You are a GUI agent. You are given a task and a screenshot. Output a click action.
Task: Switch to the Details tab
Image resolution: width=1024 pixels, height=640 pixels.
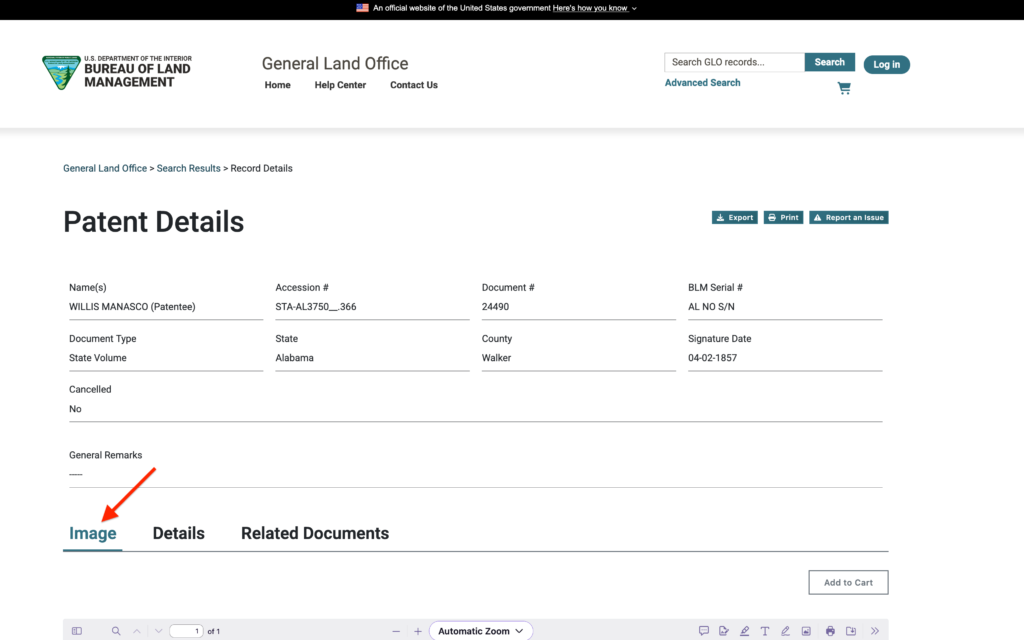[x=178, y=534]
